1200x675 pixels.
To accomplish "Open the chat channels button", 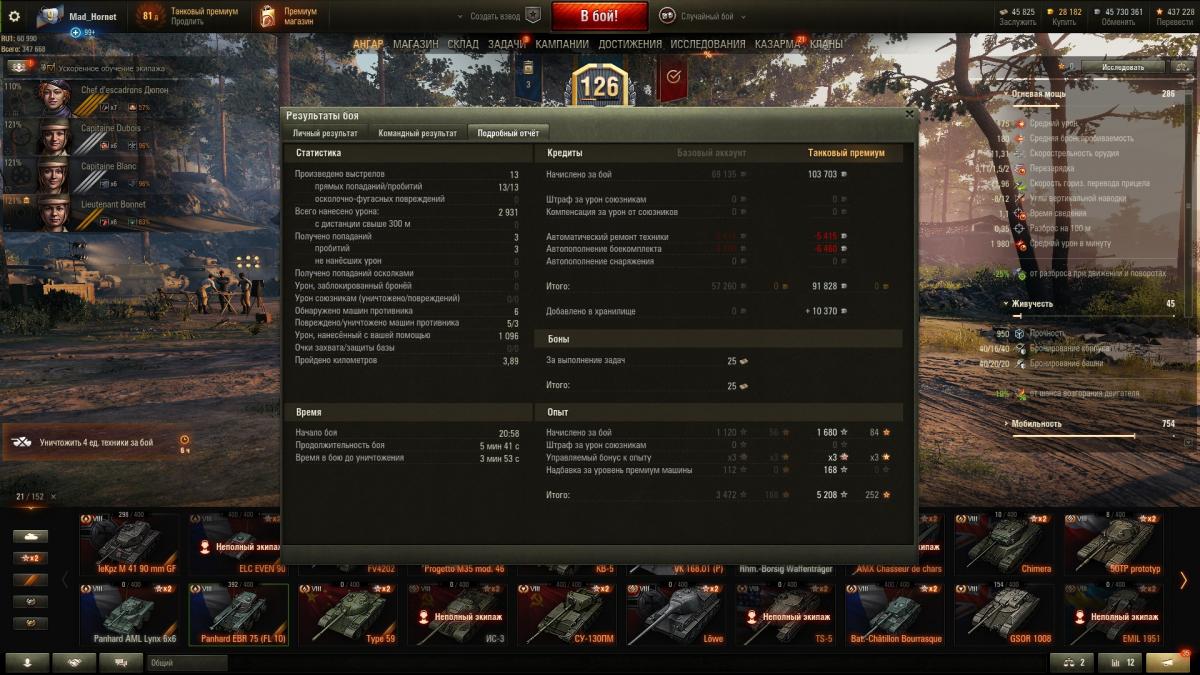I will [121, 662].
